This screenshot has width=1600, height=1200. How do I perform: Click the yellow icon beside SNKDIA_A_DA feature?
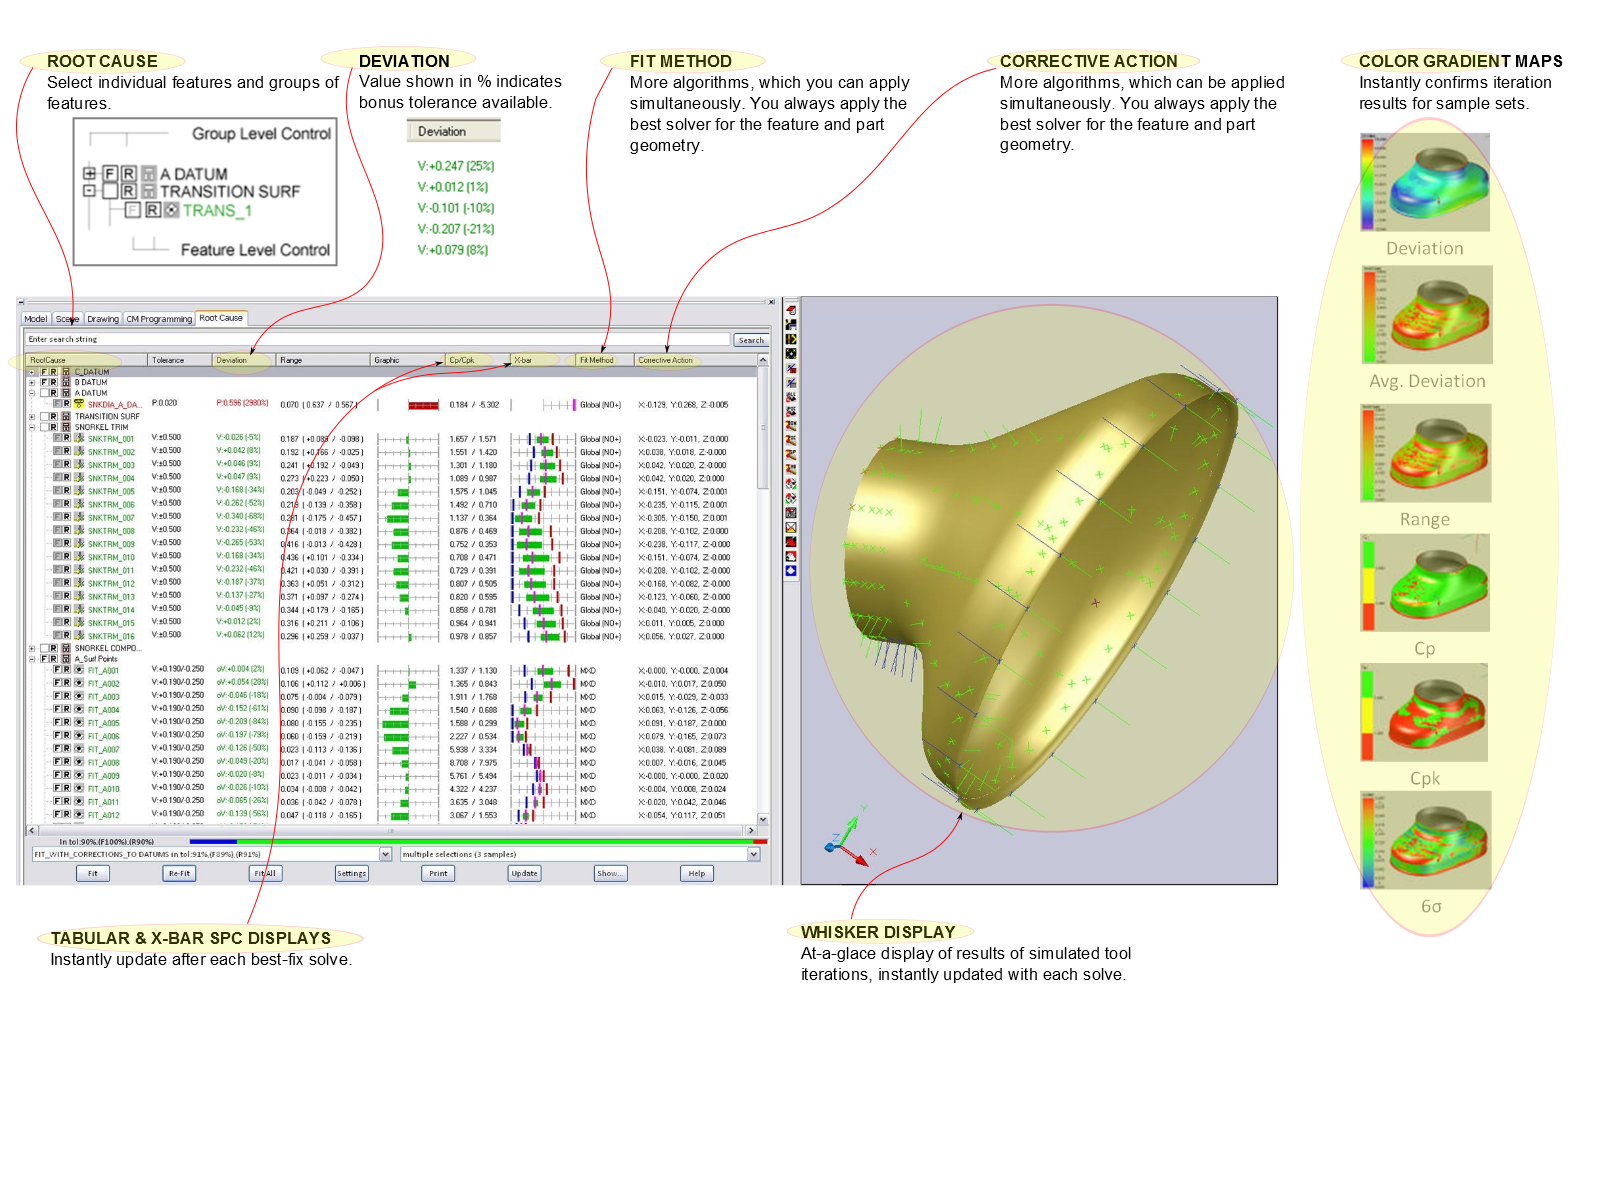pyautogui.click(x=79, y=405)
